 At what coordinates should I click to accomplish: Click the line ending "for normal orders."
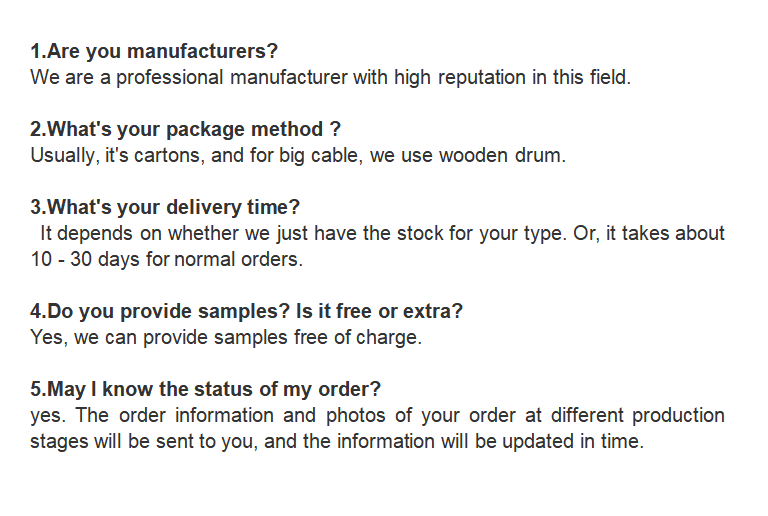[x=166, y=259]
